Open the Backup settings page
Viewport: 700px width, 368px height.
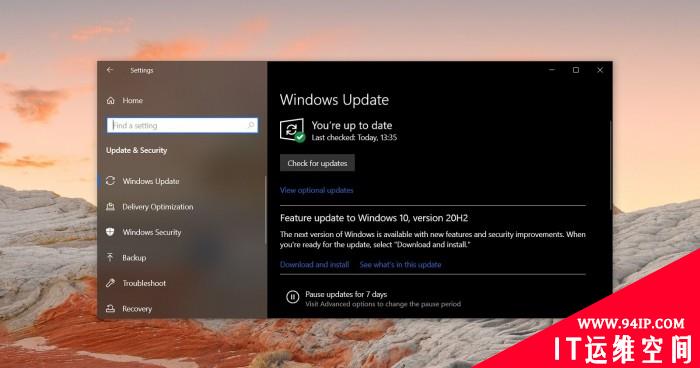182,258
